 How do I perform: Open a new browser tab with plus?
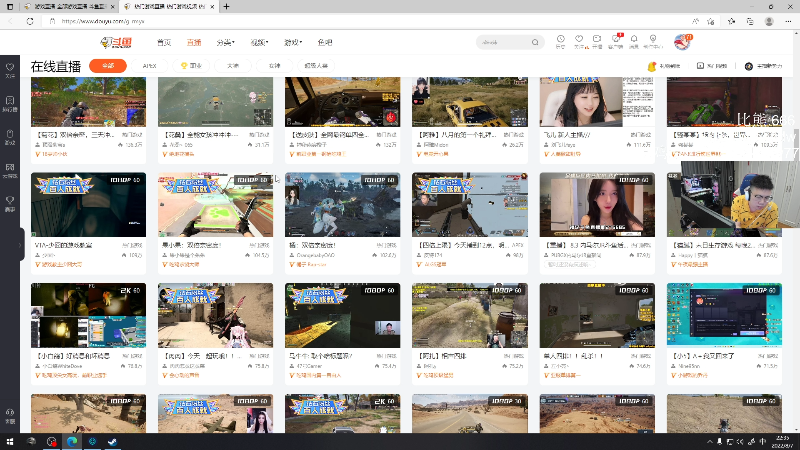point(226,7)
